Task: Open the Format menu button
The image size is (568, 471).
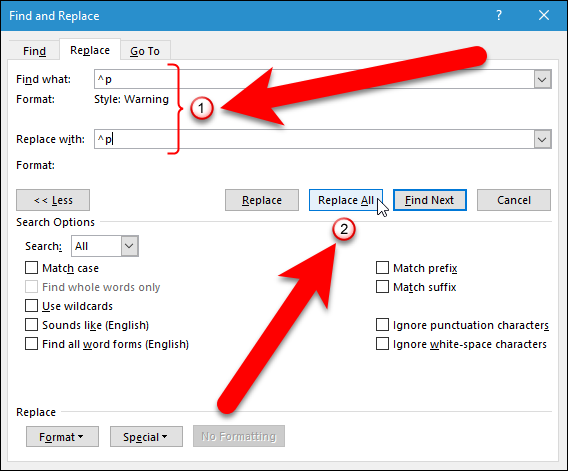Action: pyautogui.click(x=62, y=437)
